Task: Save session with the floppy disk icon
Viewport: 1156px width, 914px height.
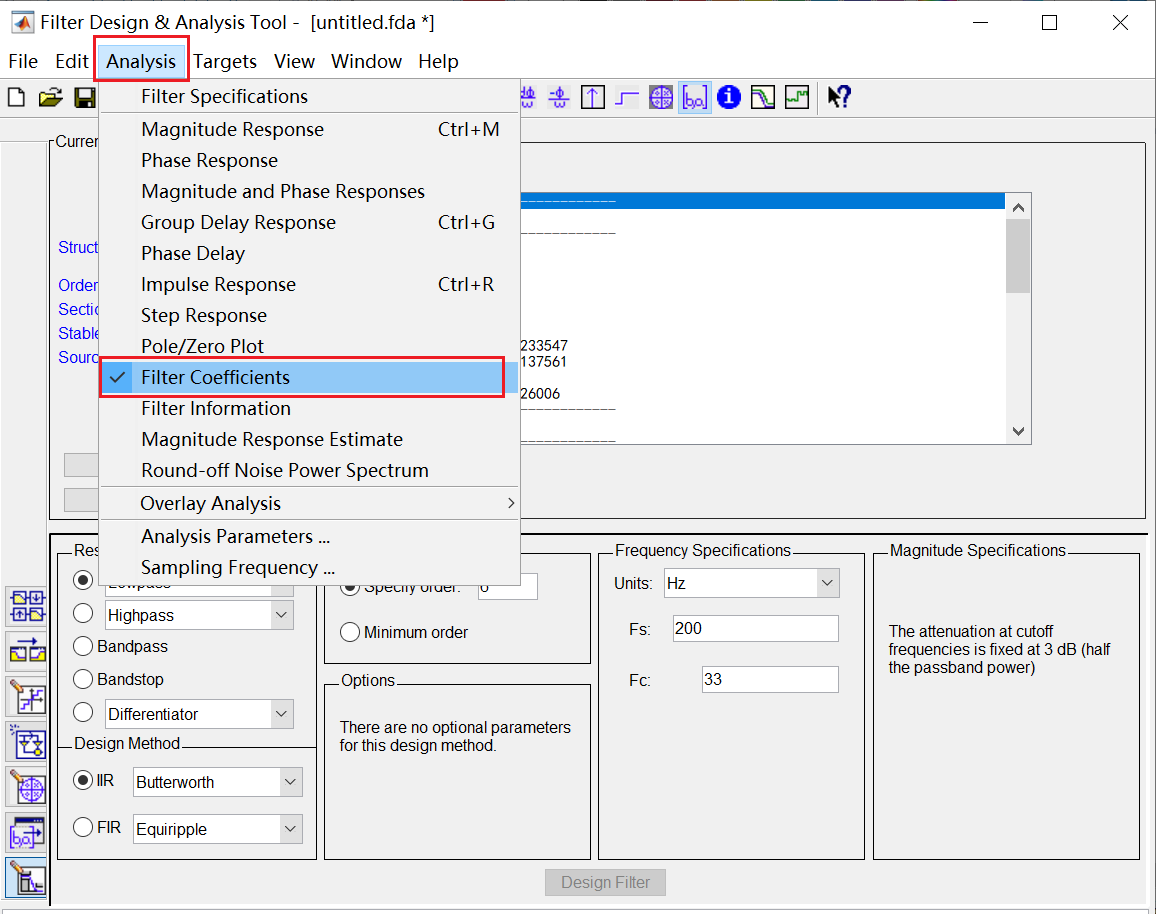Action: [x=85, y=97]
